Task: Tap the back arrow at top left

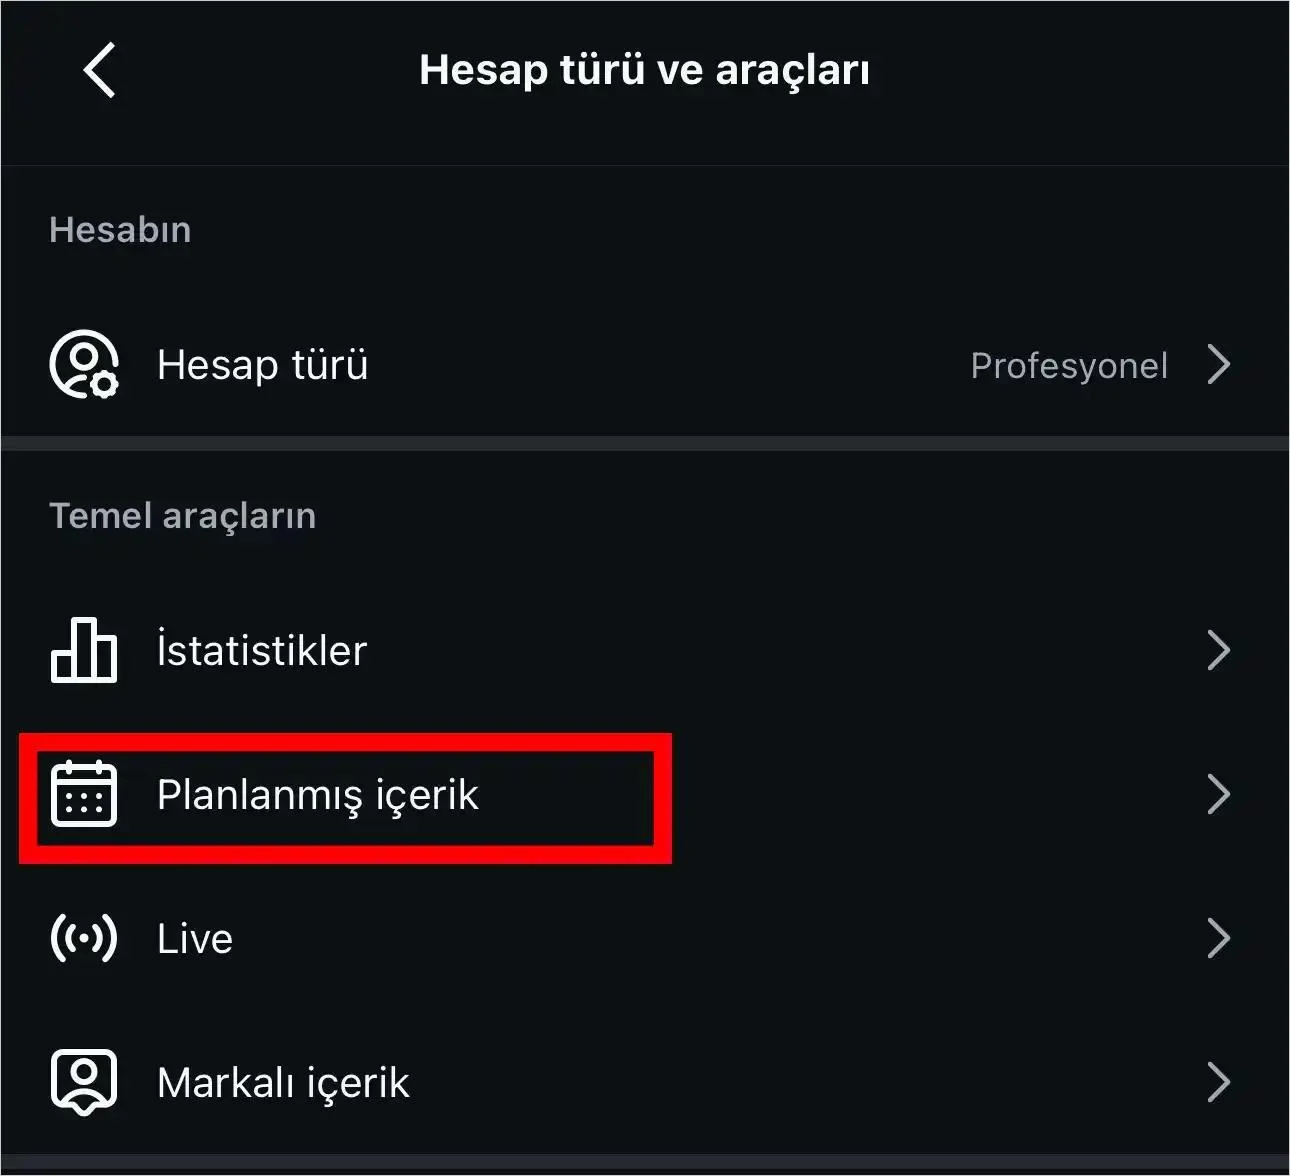Action: coord(99,70)
